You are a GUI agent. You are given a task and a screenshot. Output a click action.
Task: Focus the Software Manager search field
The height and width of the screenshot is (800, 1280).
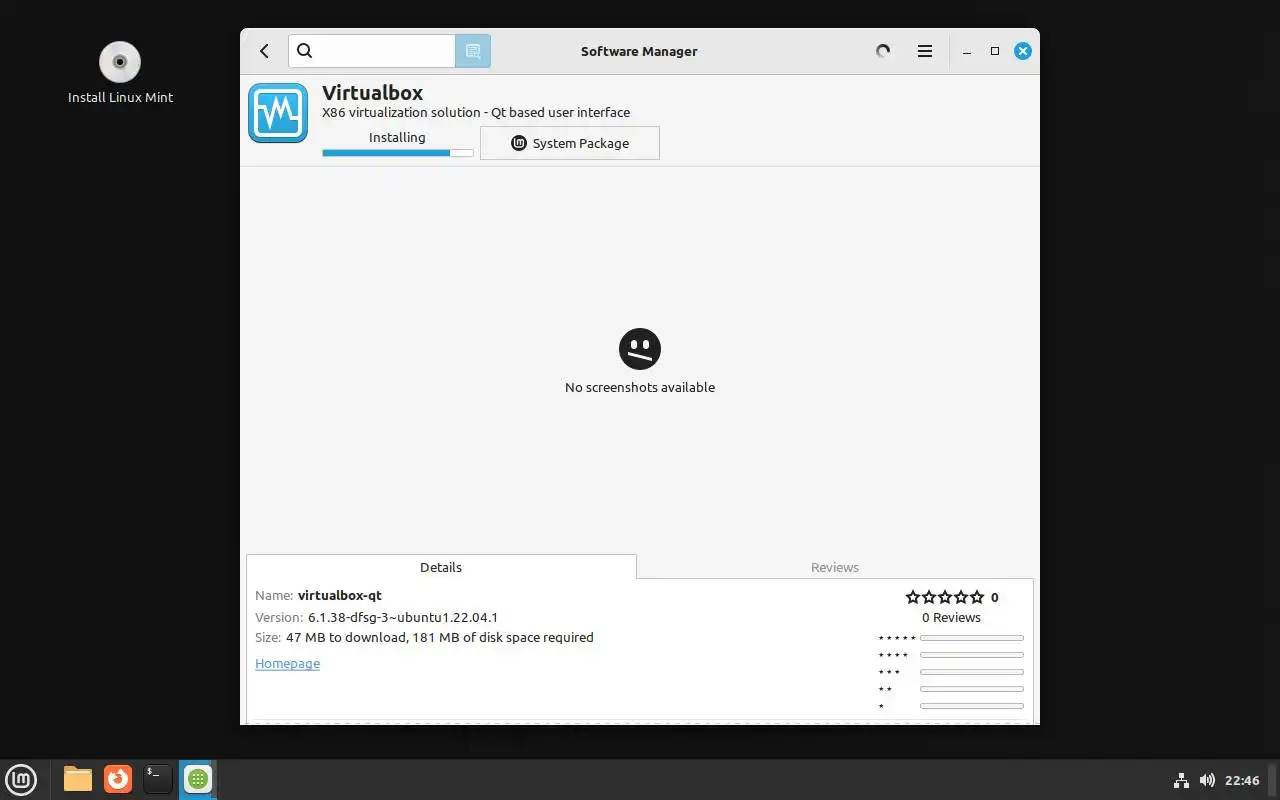point(372,51)
